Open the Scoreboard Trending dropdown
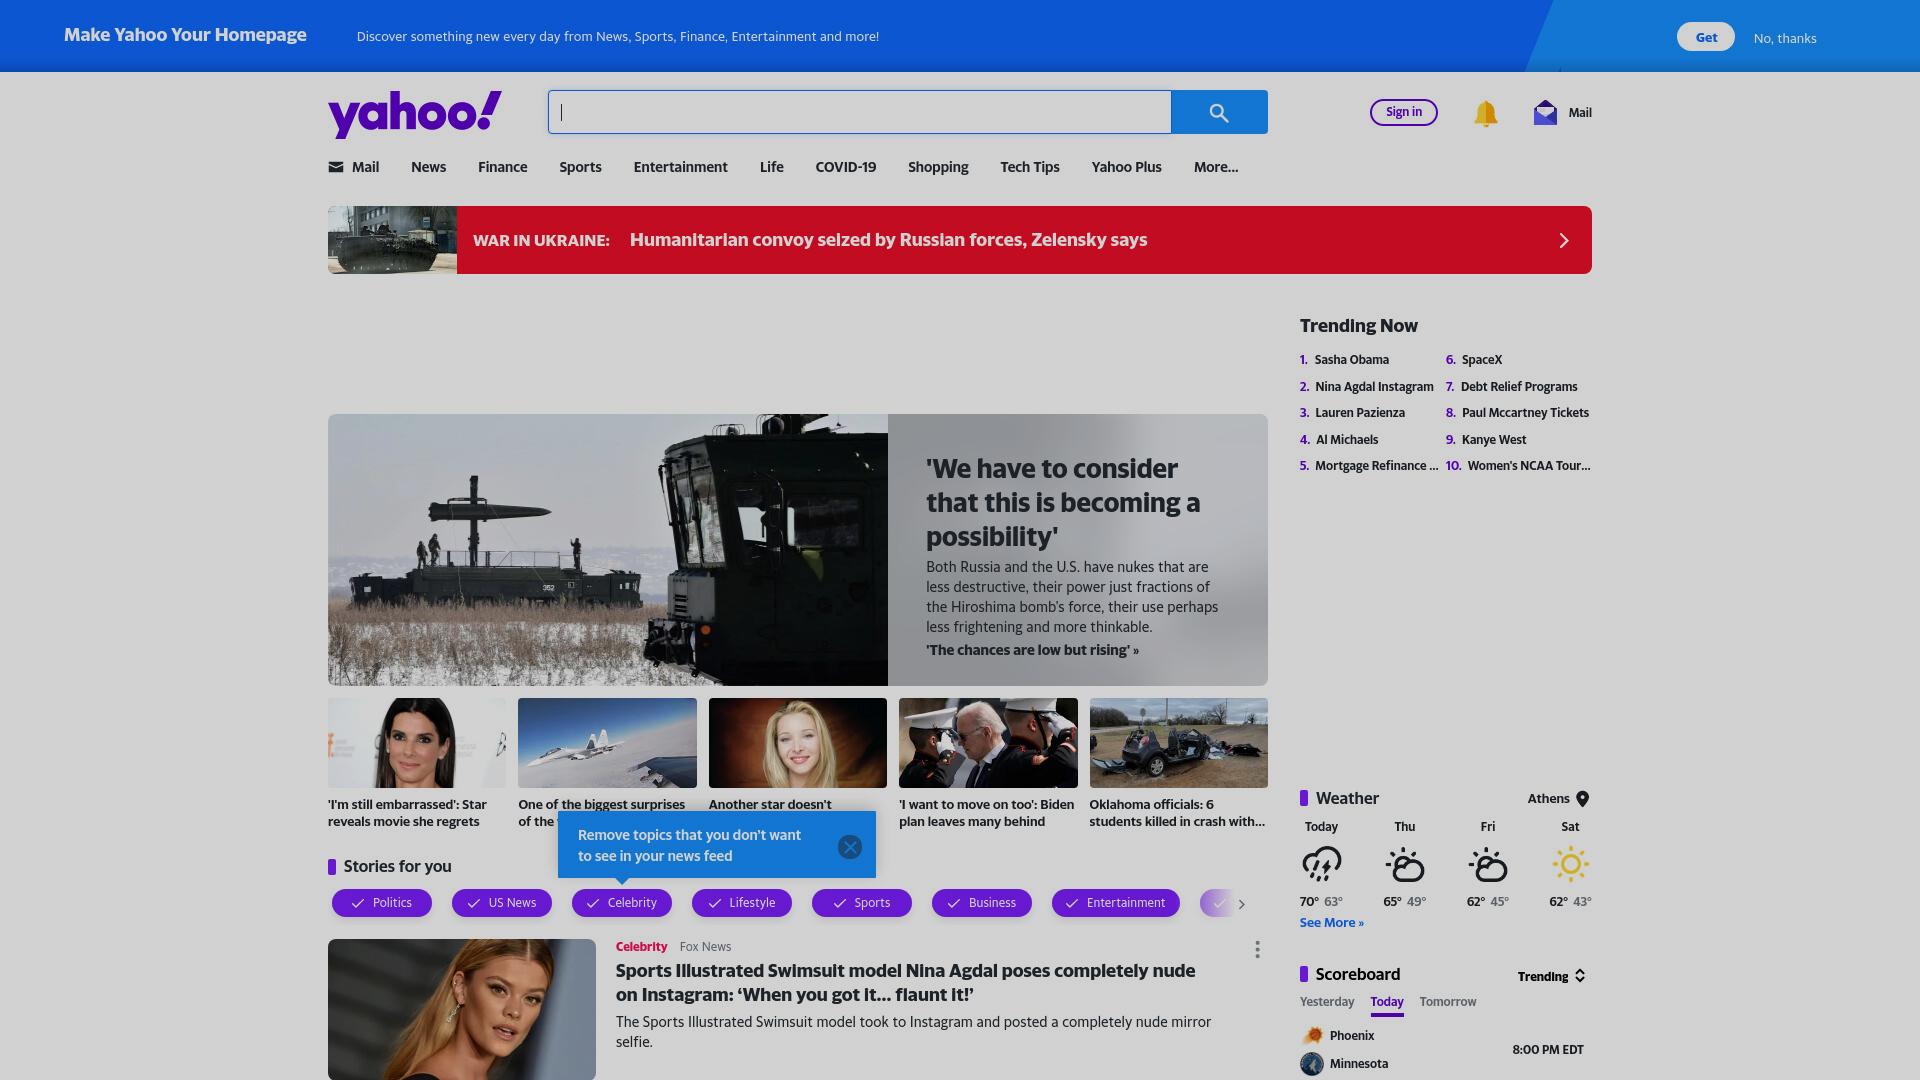The width and height of the screenshot is (1920, 1080). pos(1552,976)
